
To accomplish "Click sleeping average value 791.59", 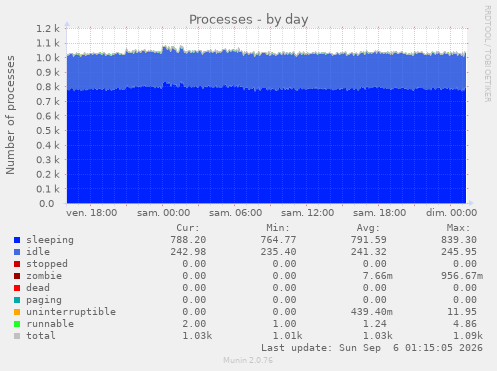I will (x=368, y=240).
